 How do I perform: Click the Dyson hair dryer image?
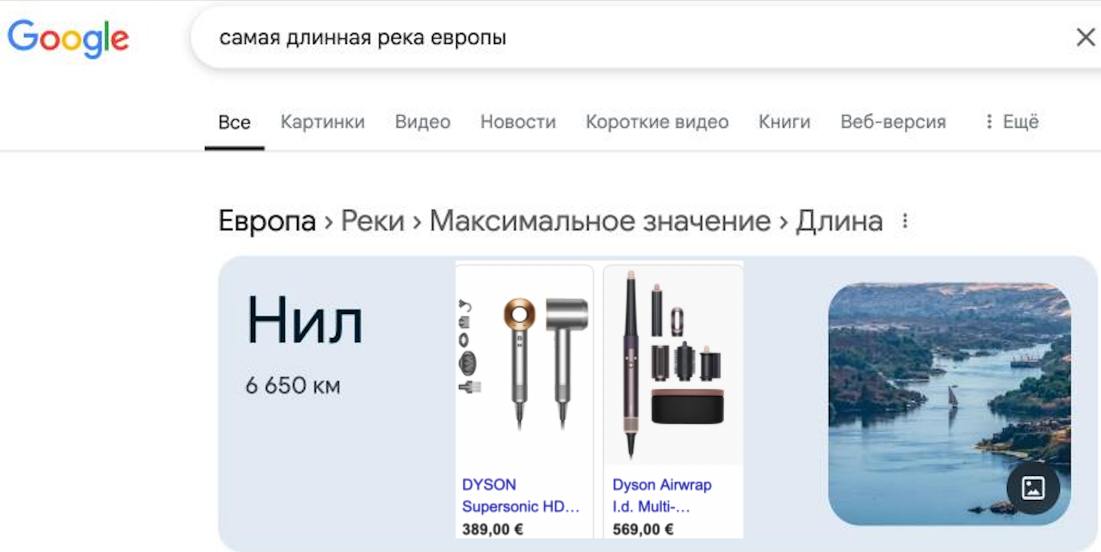(525, 363)
